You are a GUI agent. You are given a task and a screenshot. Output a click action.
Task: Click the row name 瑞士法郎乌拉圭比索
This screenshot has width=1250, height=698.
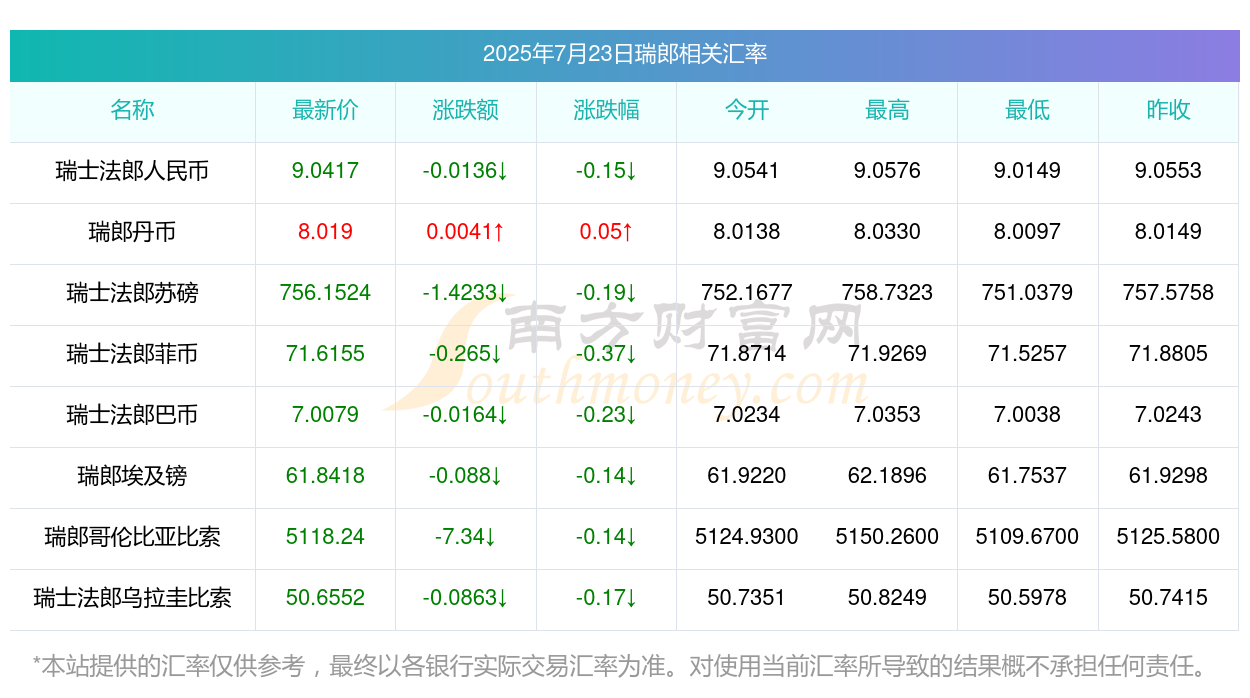(x=132, y=598)
